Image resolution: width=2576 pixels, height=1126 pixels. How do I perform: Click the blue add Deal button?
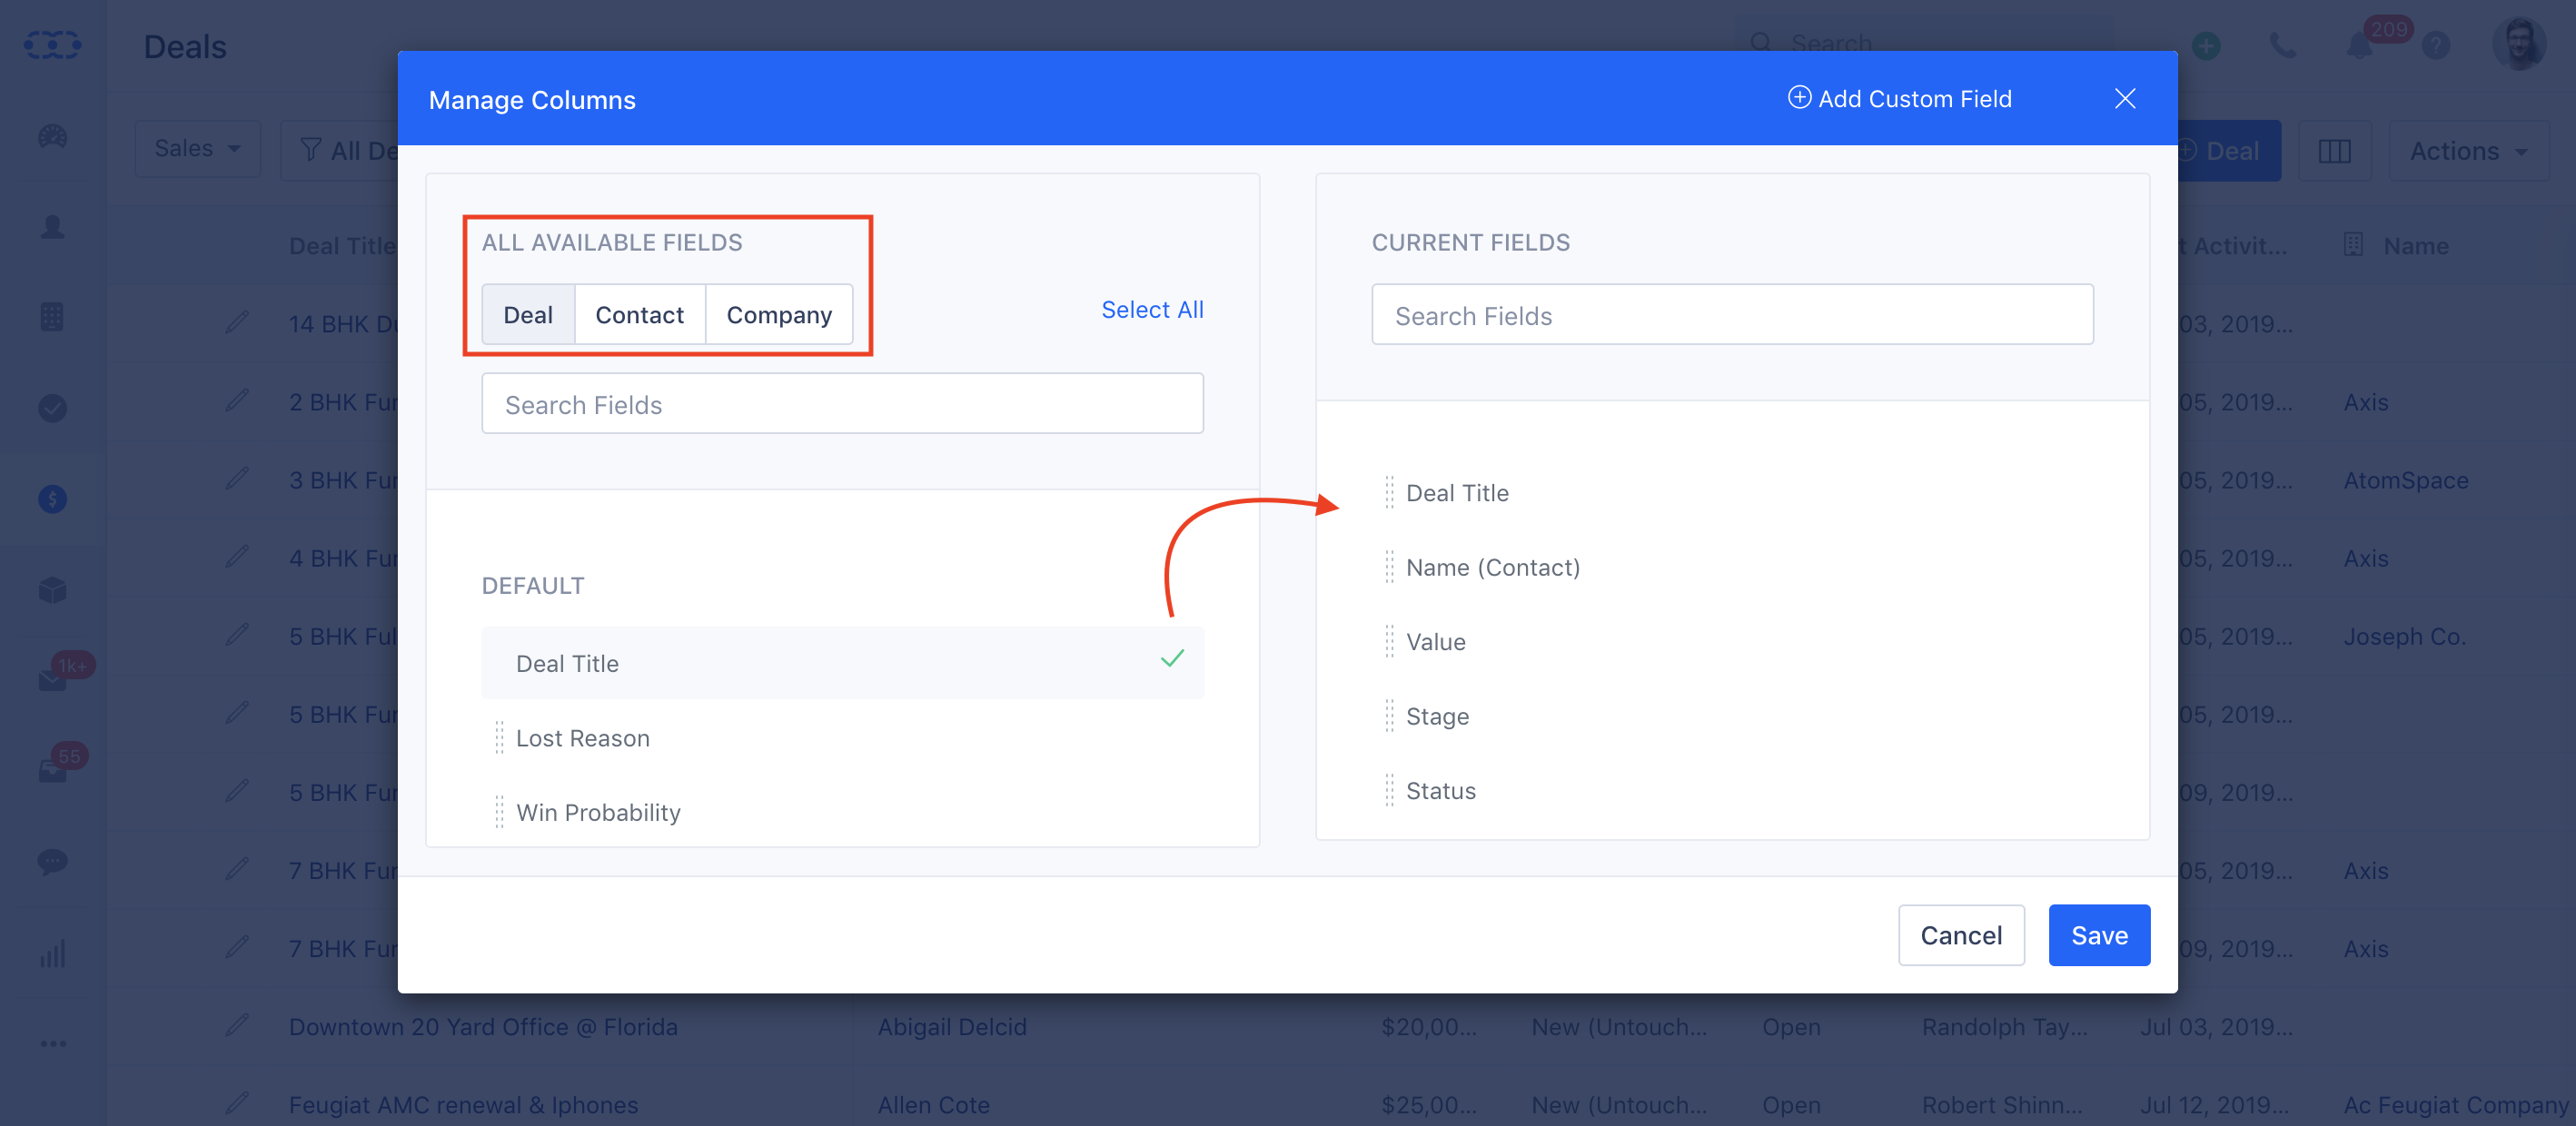(2228, 151)
